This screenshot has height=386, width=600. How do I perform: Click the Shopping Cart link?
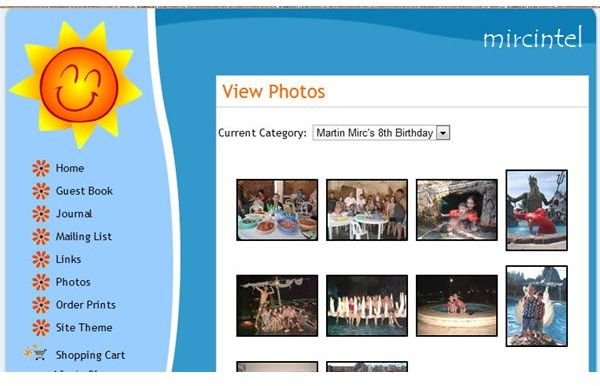90,355
